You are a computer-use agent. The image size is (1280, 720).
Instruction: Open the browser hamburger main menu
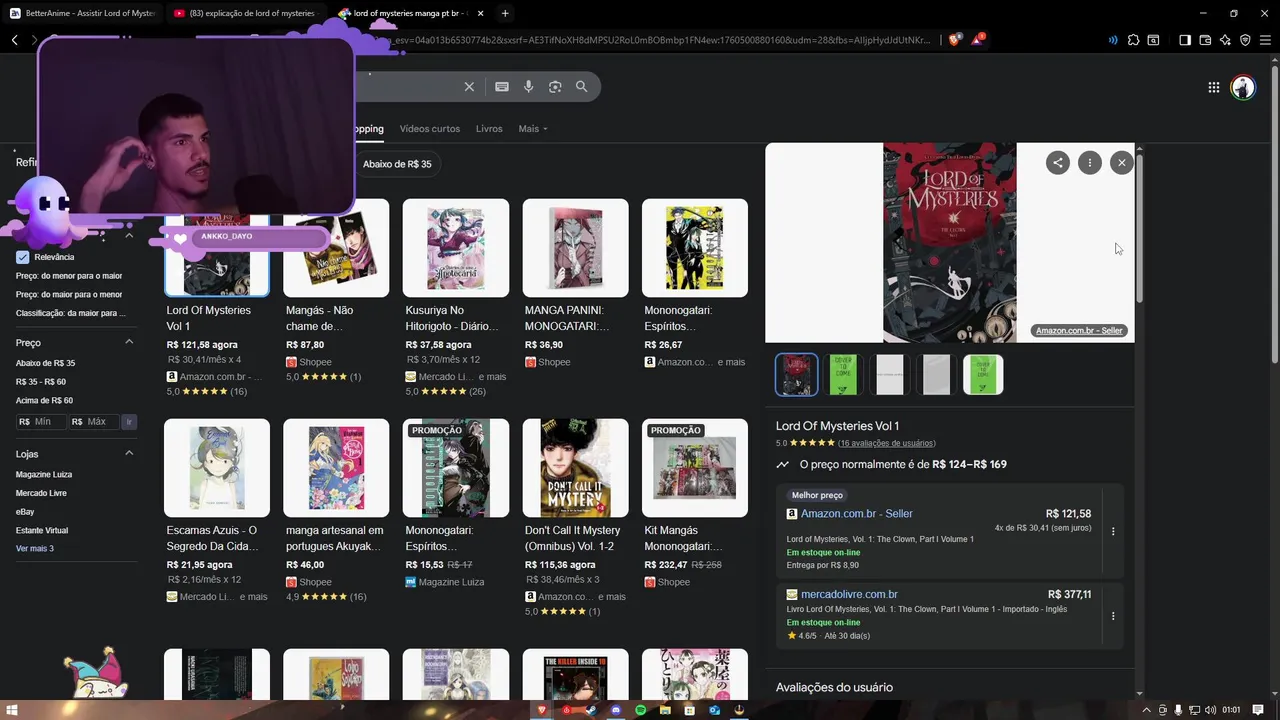(1265, 40)
